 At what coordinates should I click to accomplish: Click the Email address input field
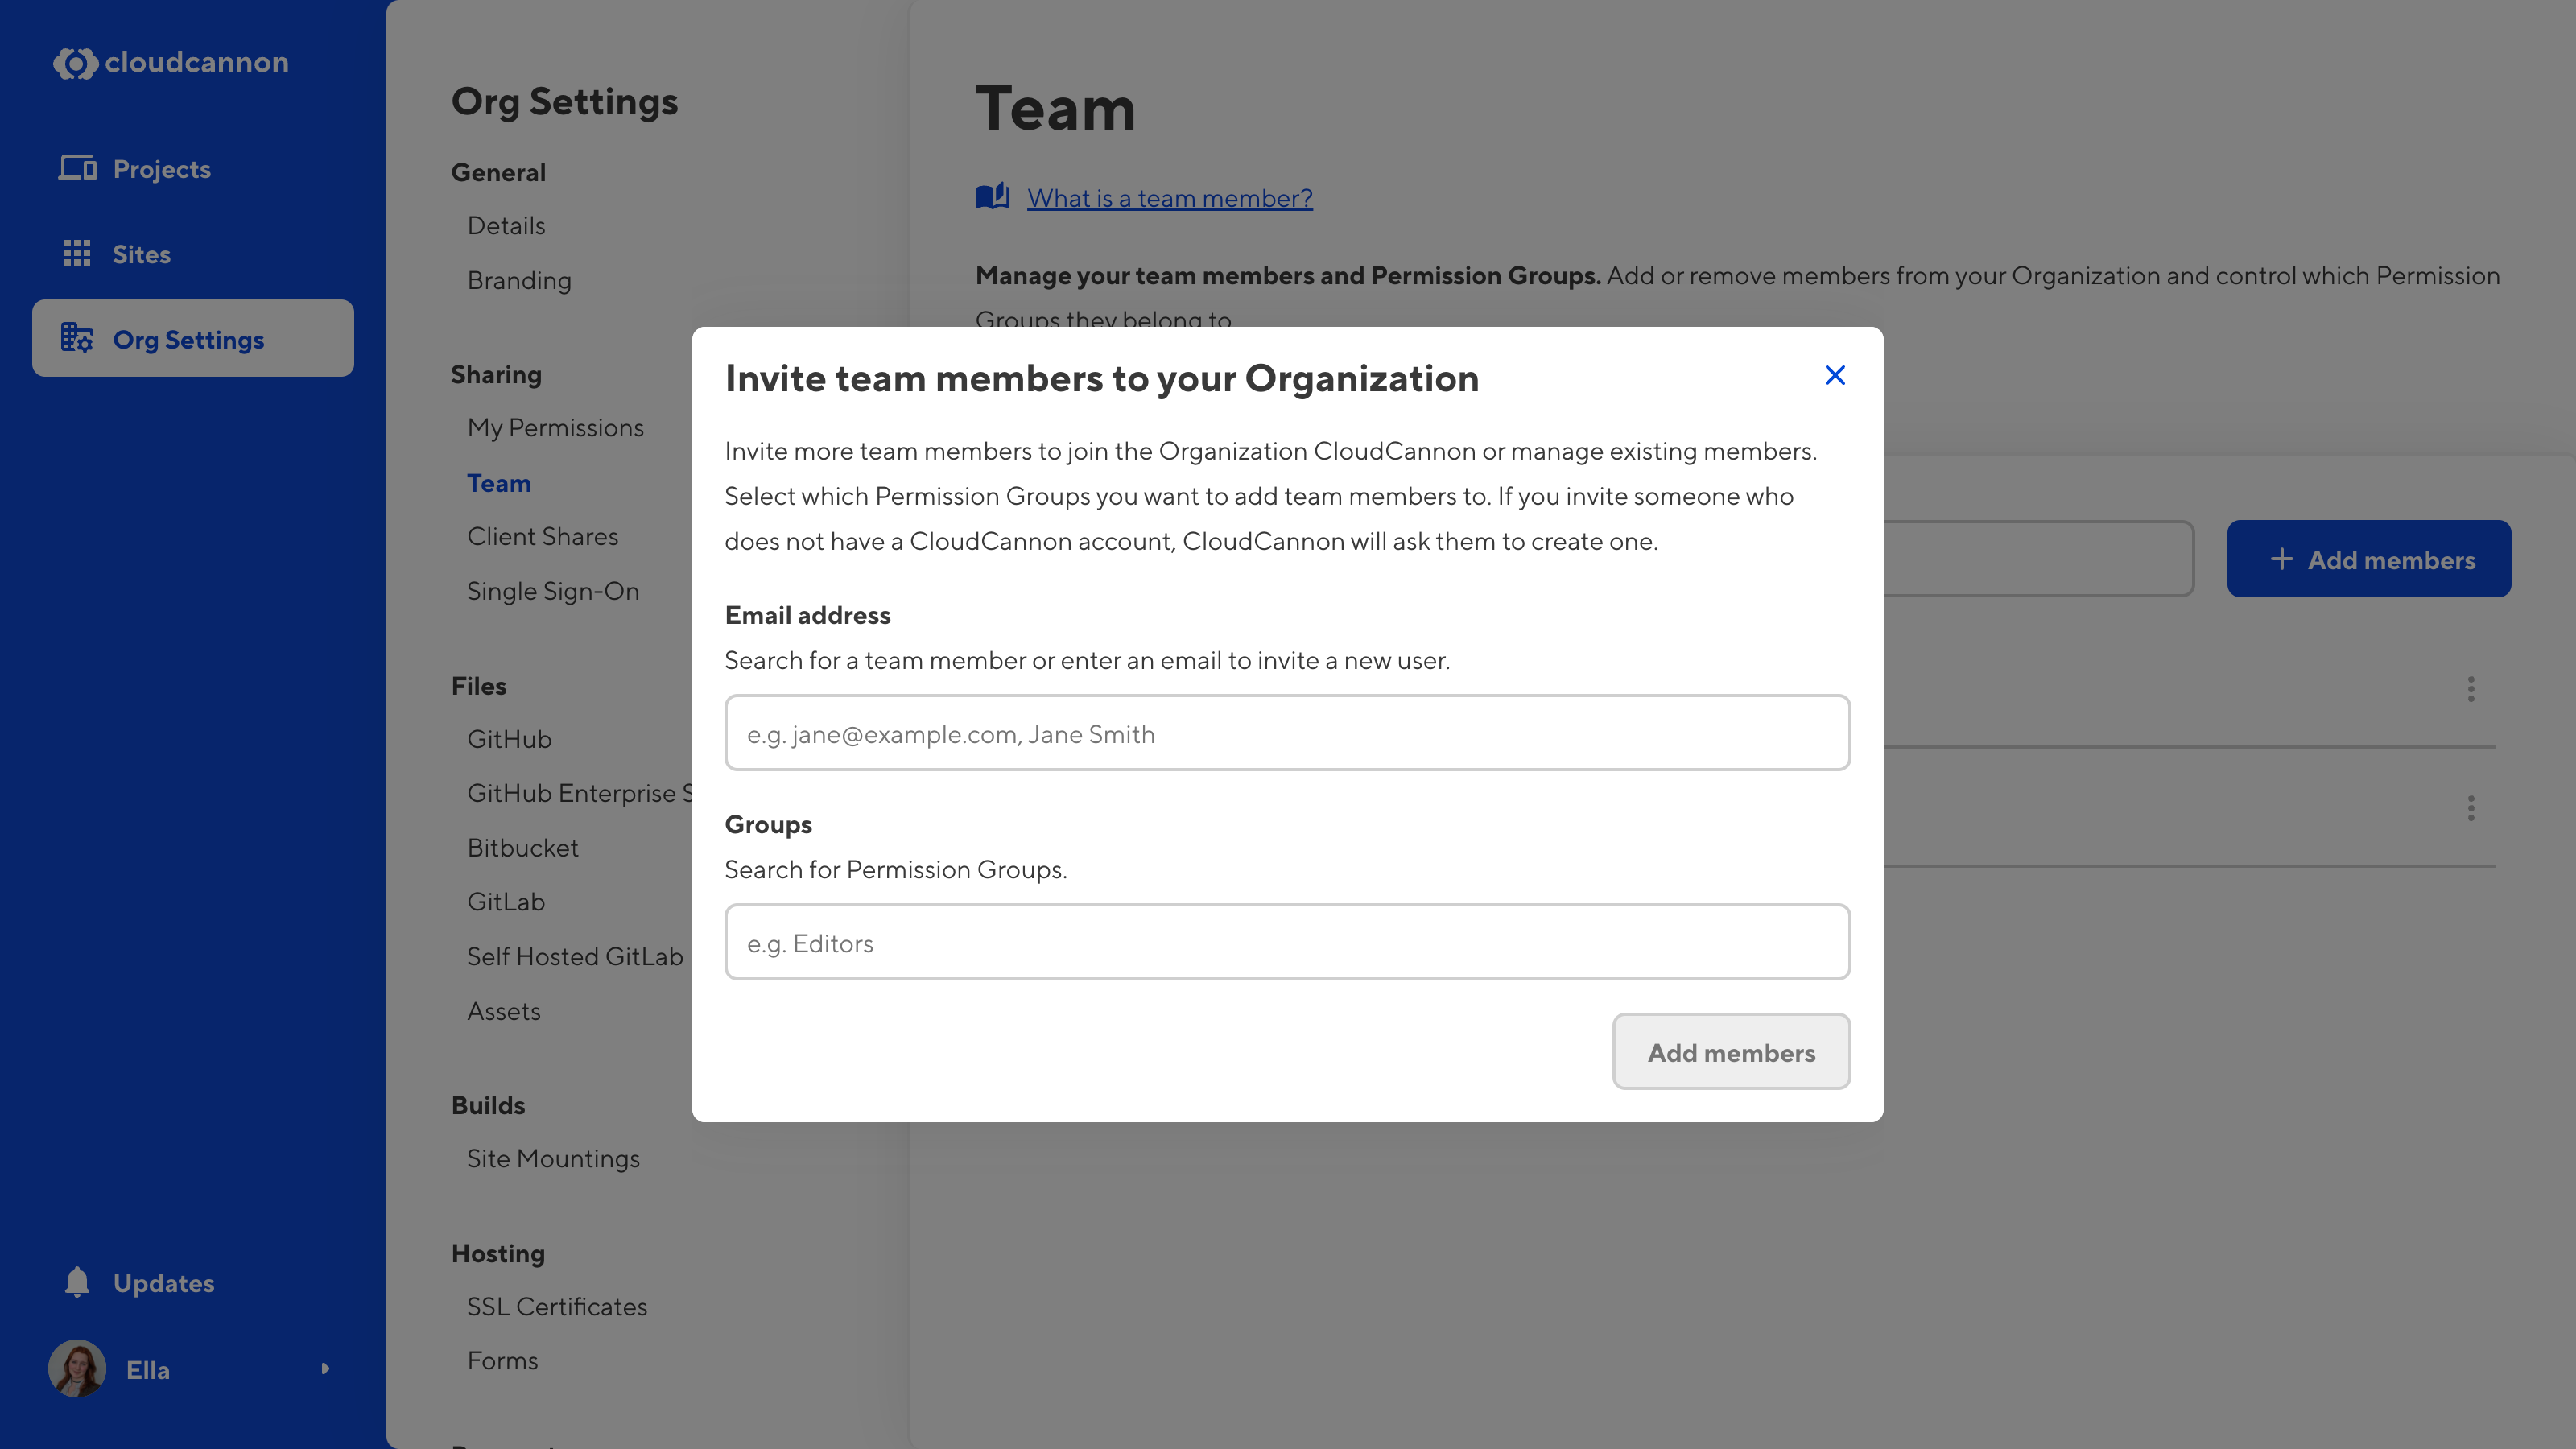point(1288,731)
